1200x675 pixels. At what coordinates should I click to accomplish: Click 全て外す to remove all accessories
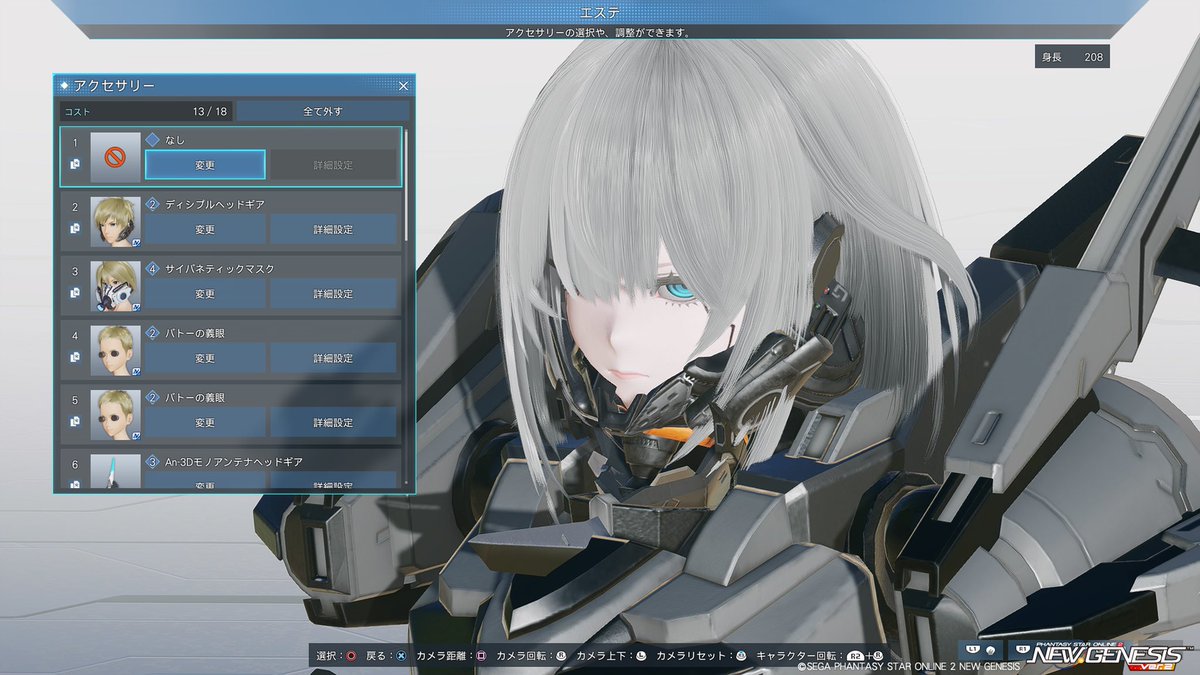[x=323, y=111]
